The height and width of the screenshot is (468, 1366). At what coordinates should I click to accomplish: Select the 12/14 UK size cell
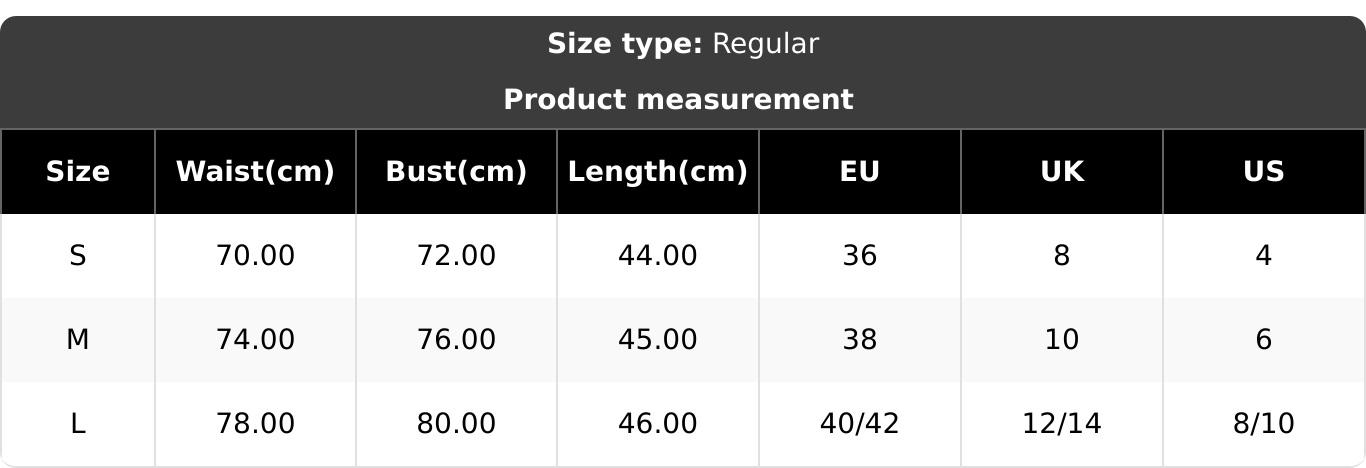coord(1061,424)
